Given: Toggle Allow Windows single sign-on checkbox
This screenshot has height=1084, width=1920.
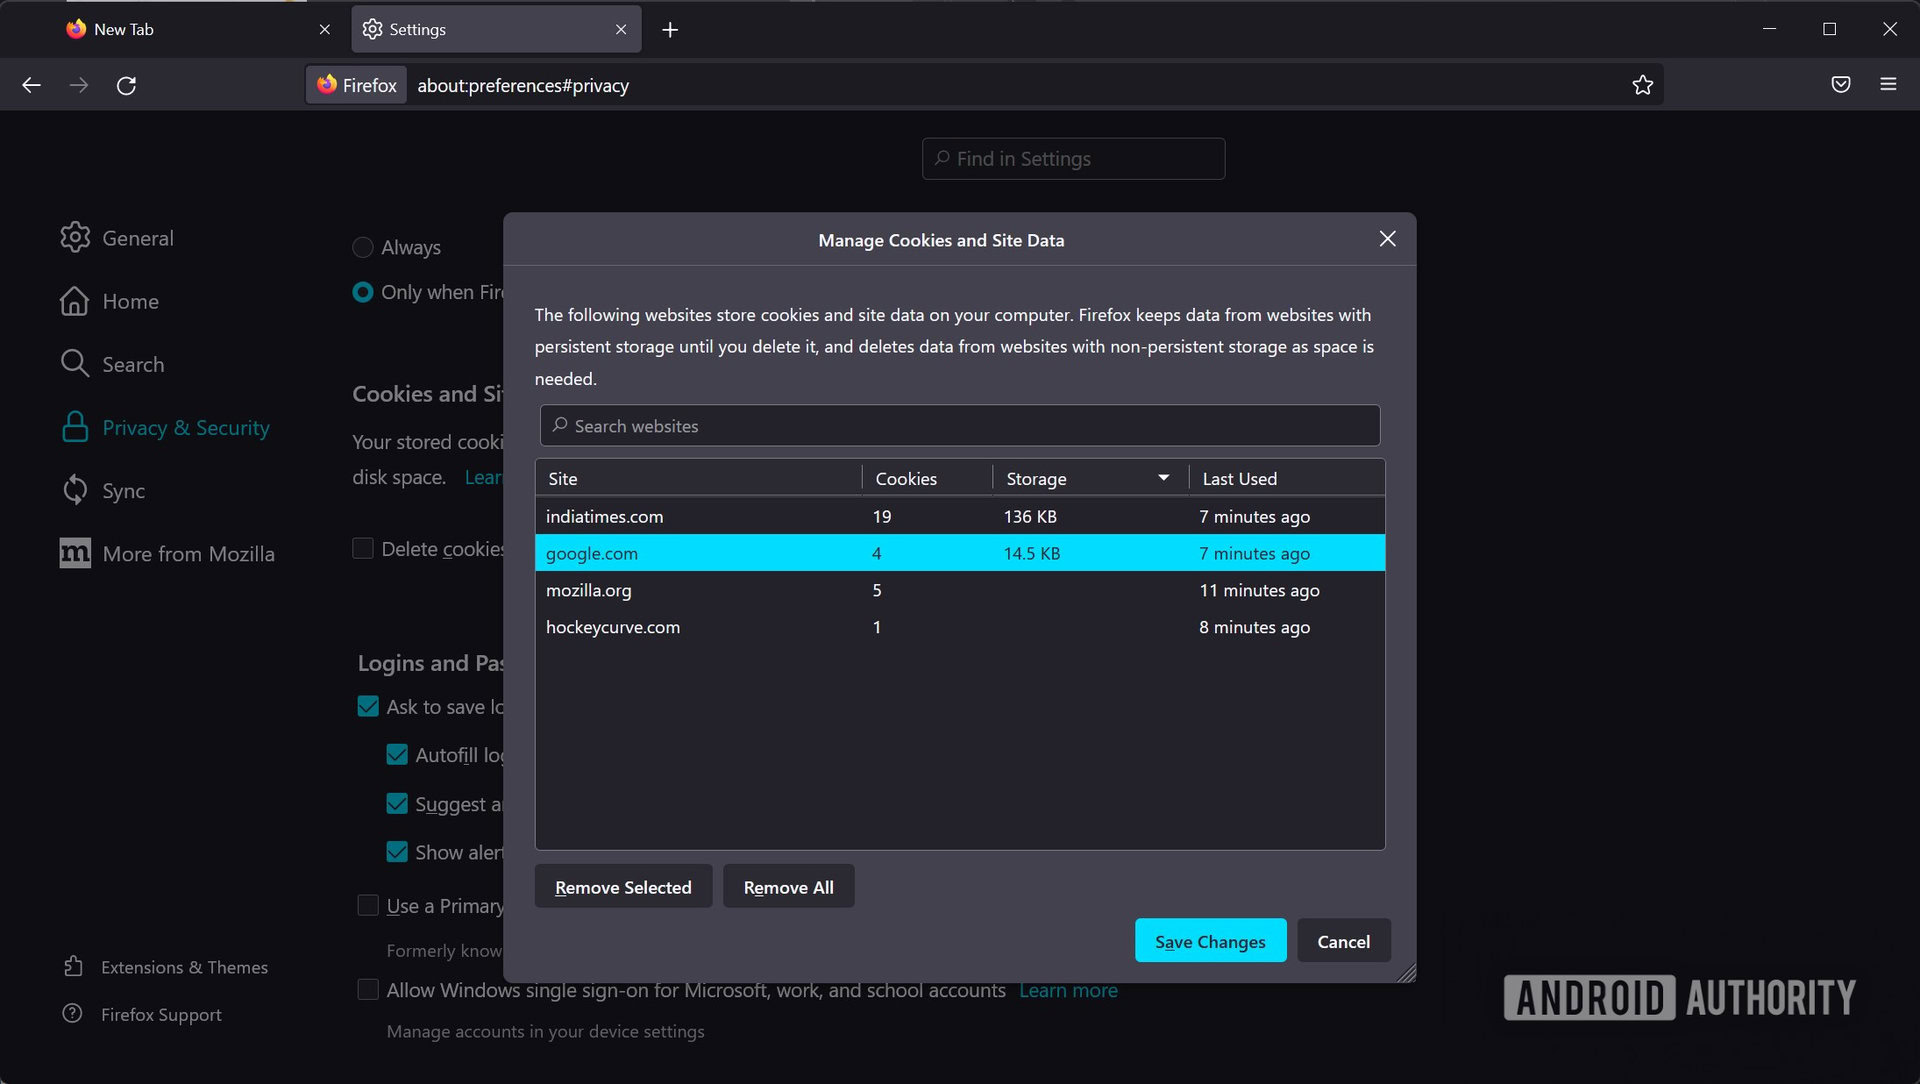Looking at the screenshot, I should tap(368, 989).
